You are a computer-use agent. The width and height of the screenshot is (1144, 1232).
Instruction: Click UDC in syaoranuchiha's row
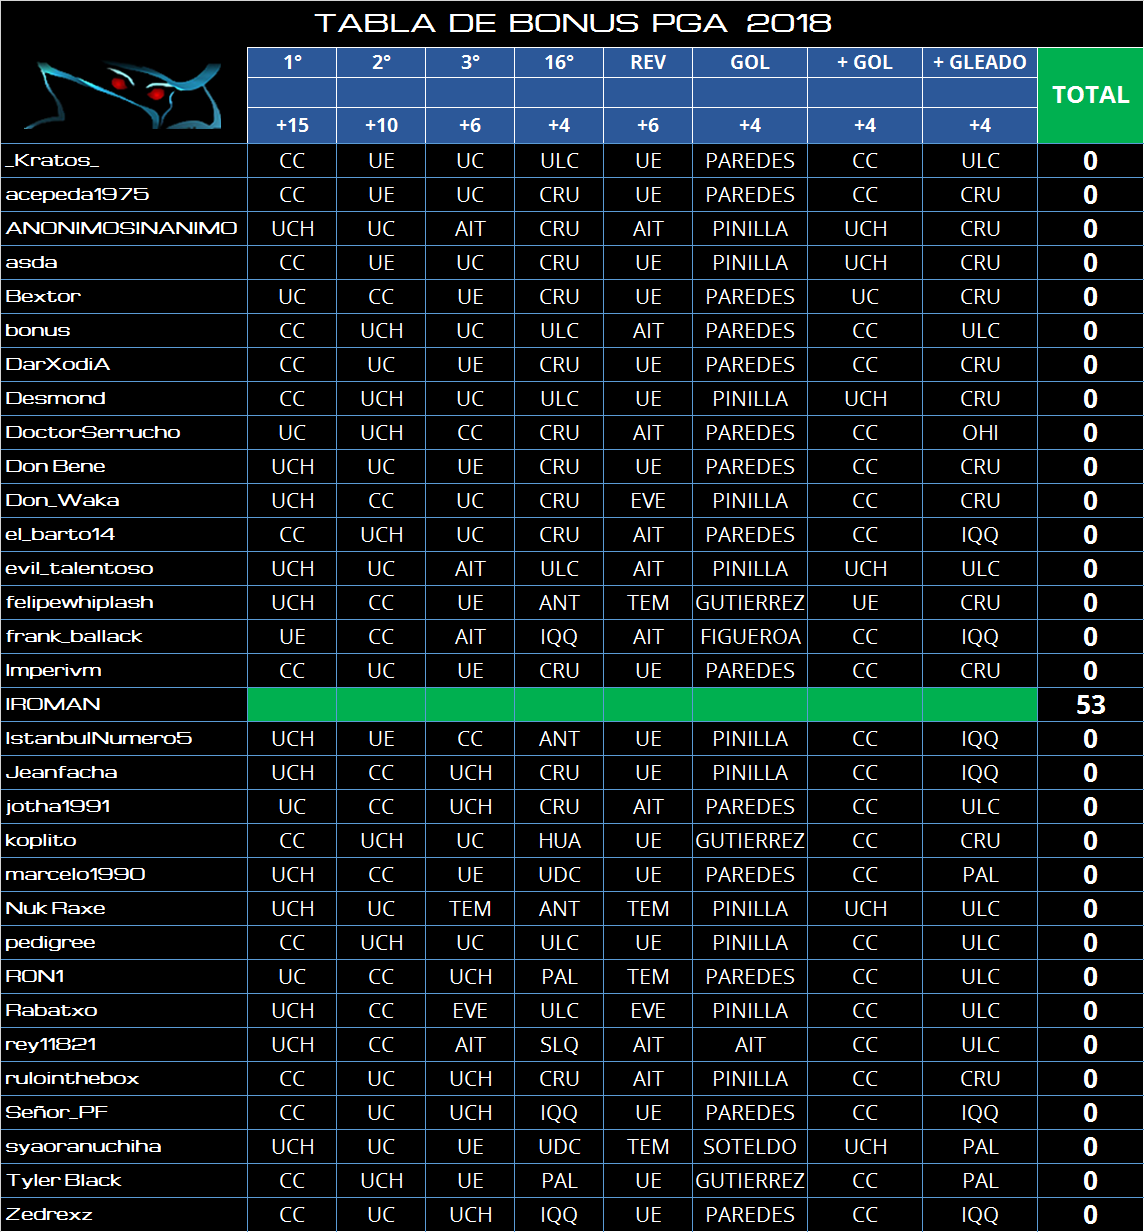pyautogui.click(x=559, y=1147)
